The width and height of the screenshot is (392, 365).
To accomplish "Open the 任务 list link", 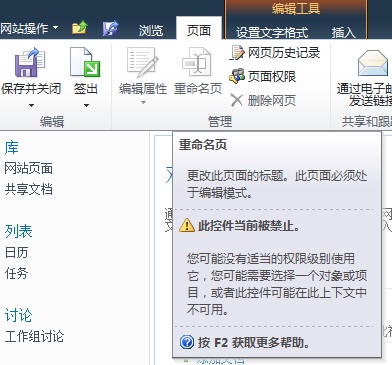I will [x=16, y=273].
